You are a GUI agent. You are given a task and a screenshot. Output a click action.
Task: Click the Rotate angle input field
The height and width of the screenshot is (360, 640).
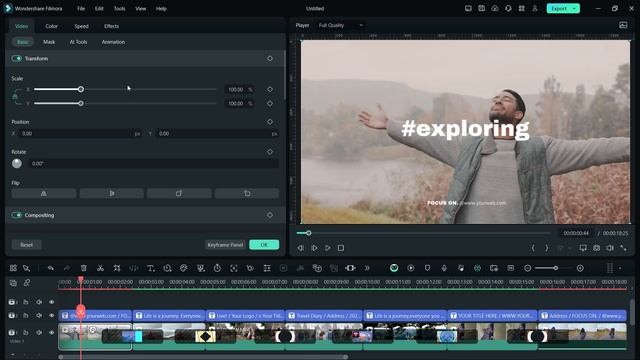point(154,164)
